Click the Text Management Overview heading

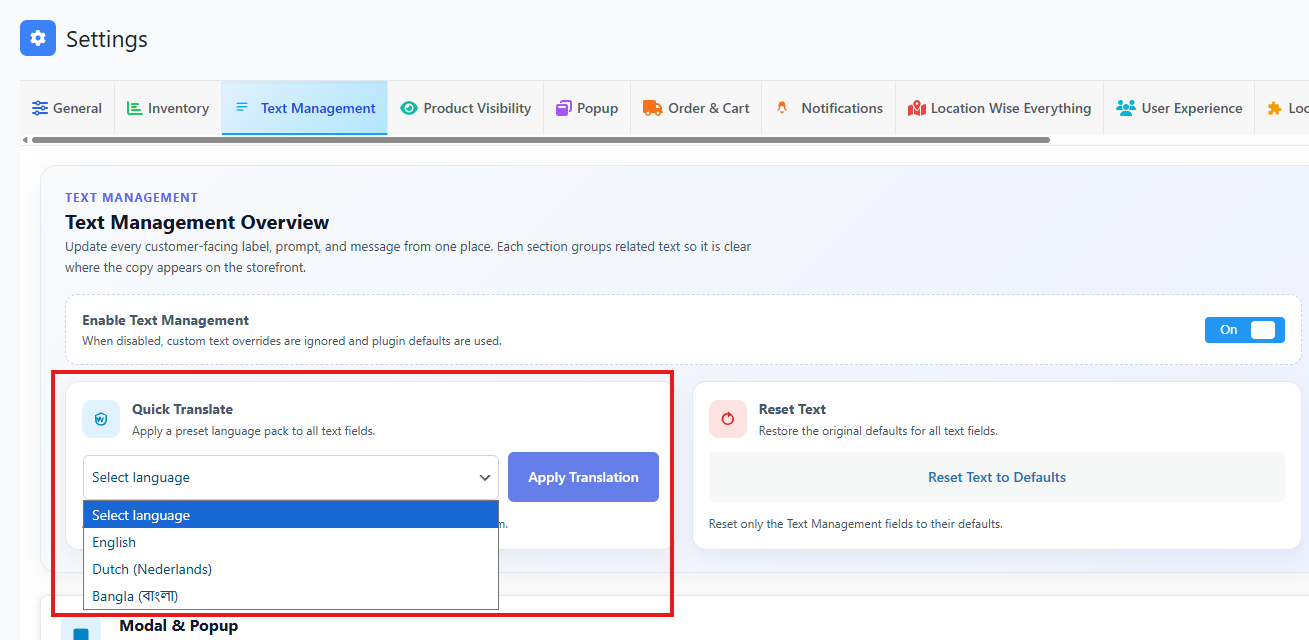pyautogui.click(x=197, y=222)
